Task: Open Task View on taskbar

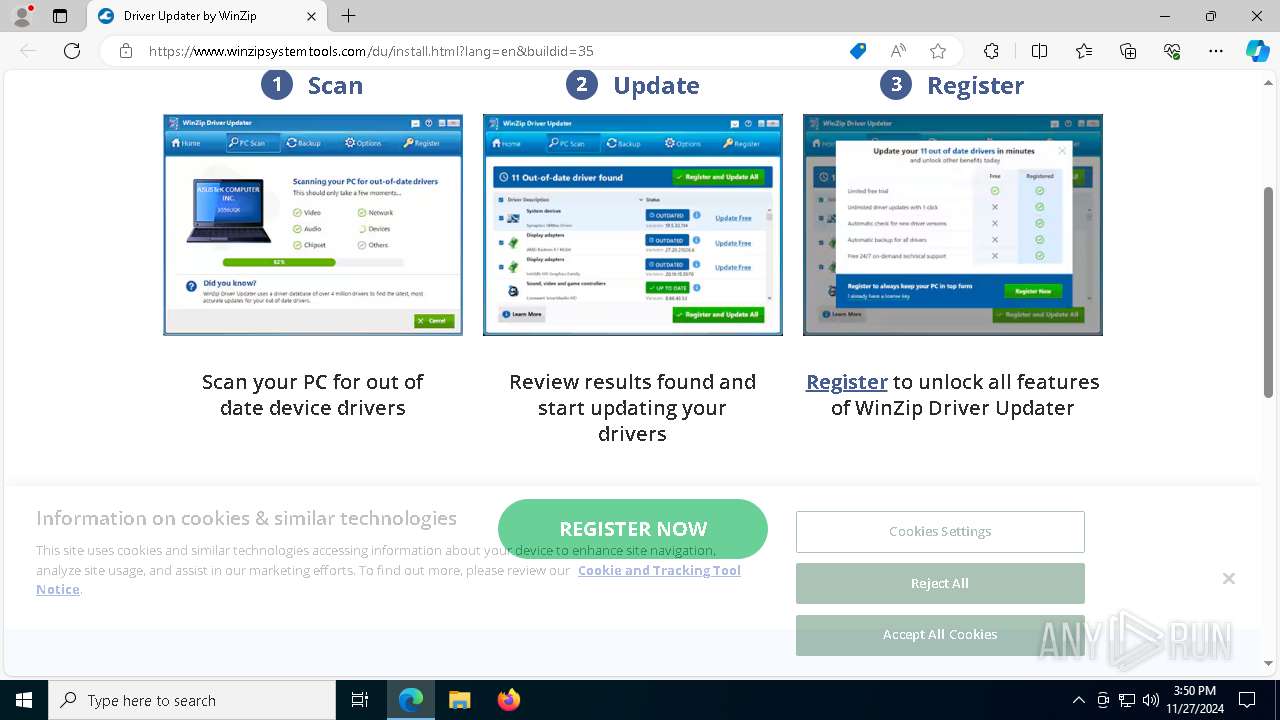Action: pos(360,700)
